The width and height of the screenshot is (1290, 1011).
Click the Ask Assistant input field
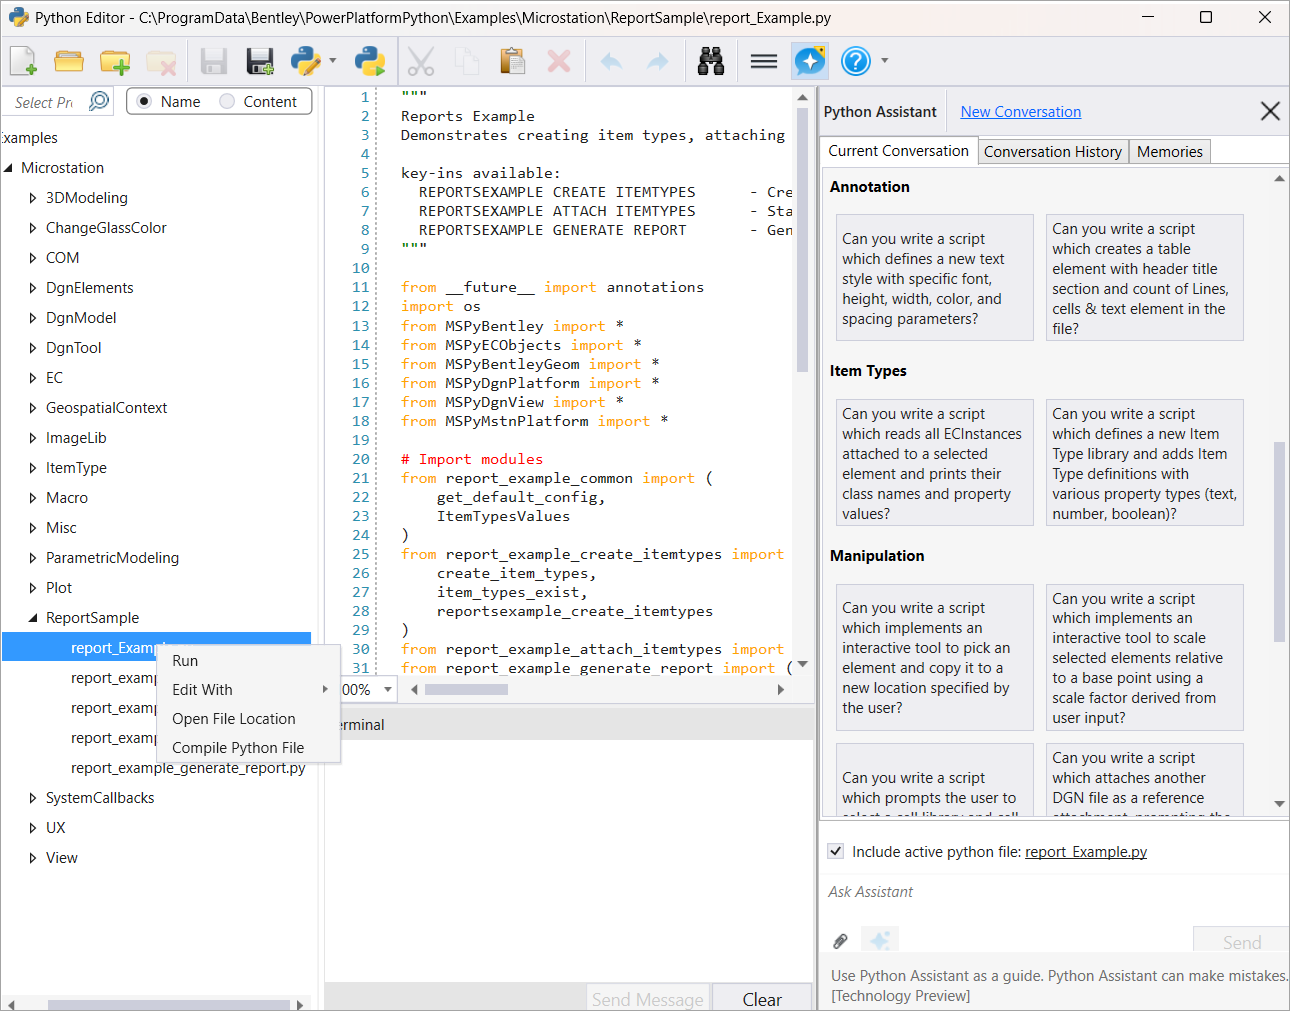click(1053, 892)
